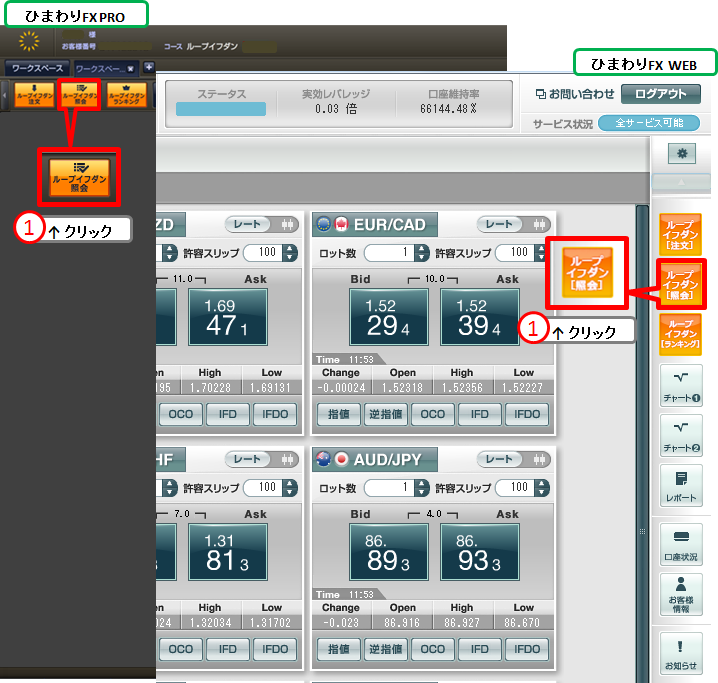Click the vertical scrollbar of rate panels

[642, 444]
